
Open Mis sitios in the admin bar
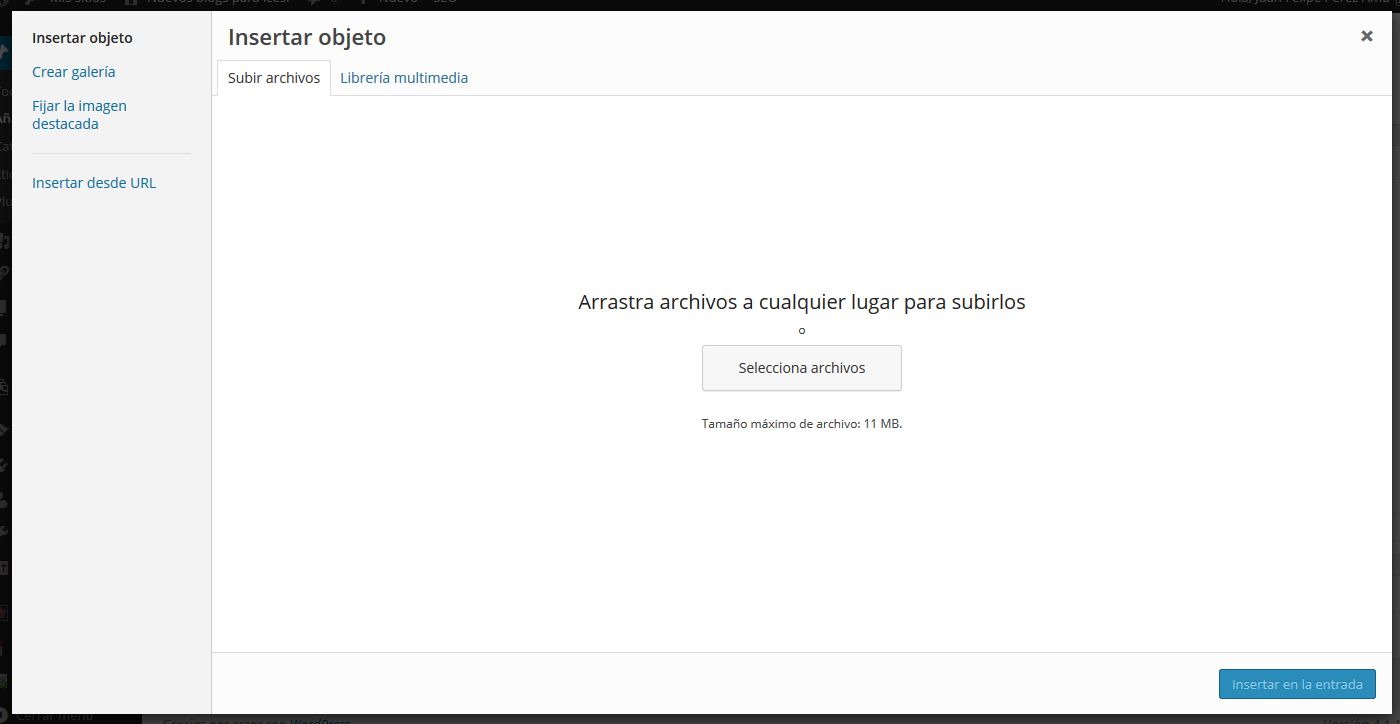[x=78, y=3]
